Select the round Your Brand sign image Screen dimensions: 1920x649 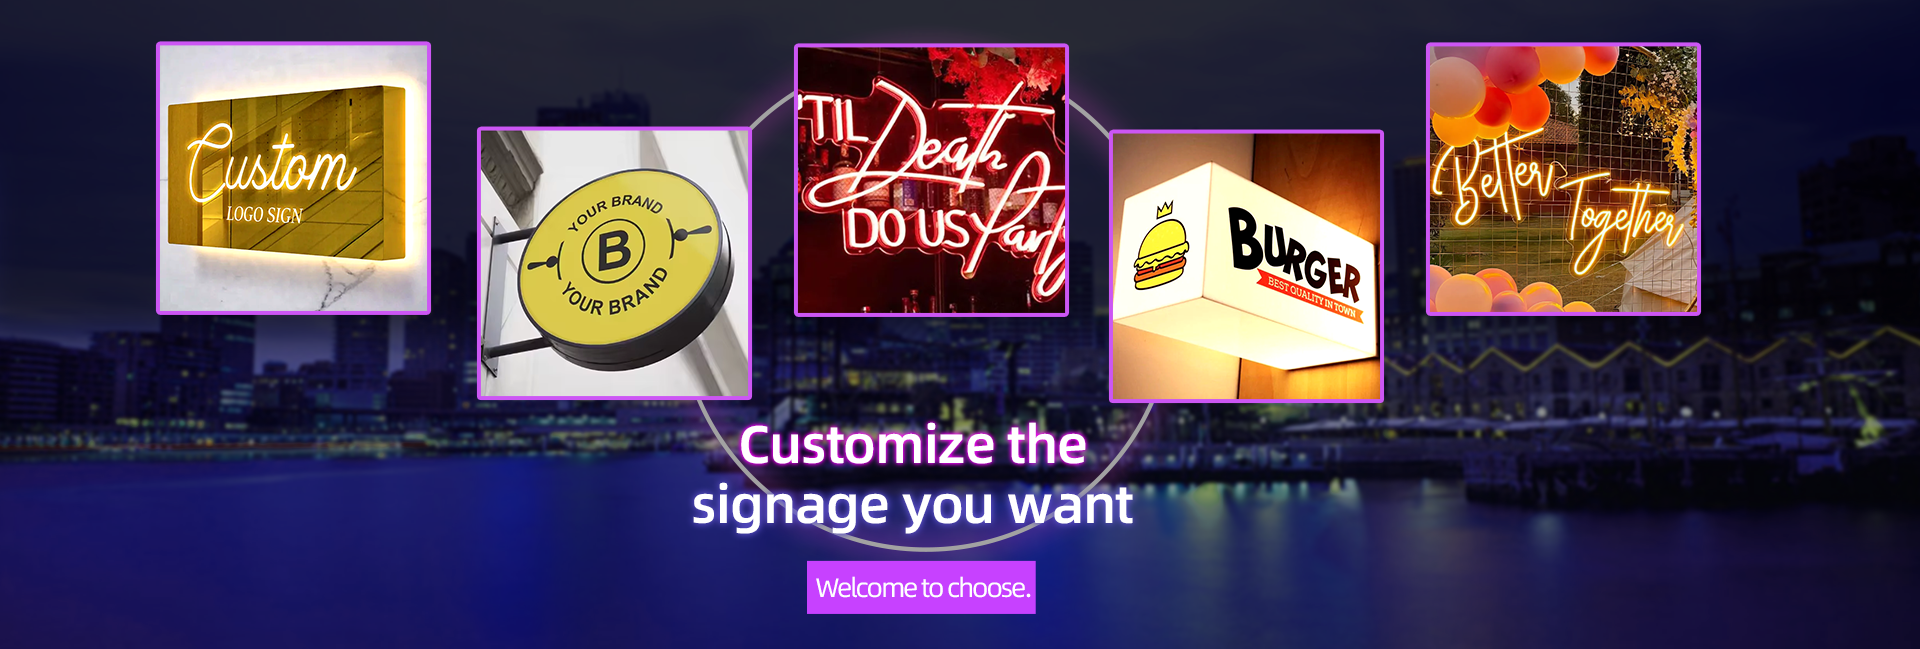[x=614, y=263]
